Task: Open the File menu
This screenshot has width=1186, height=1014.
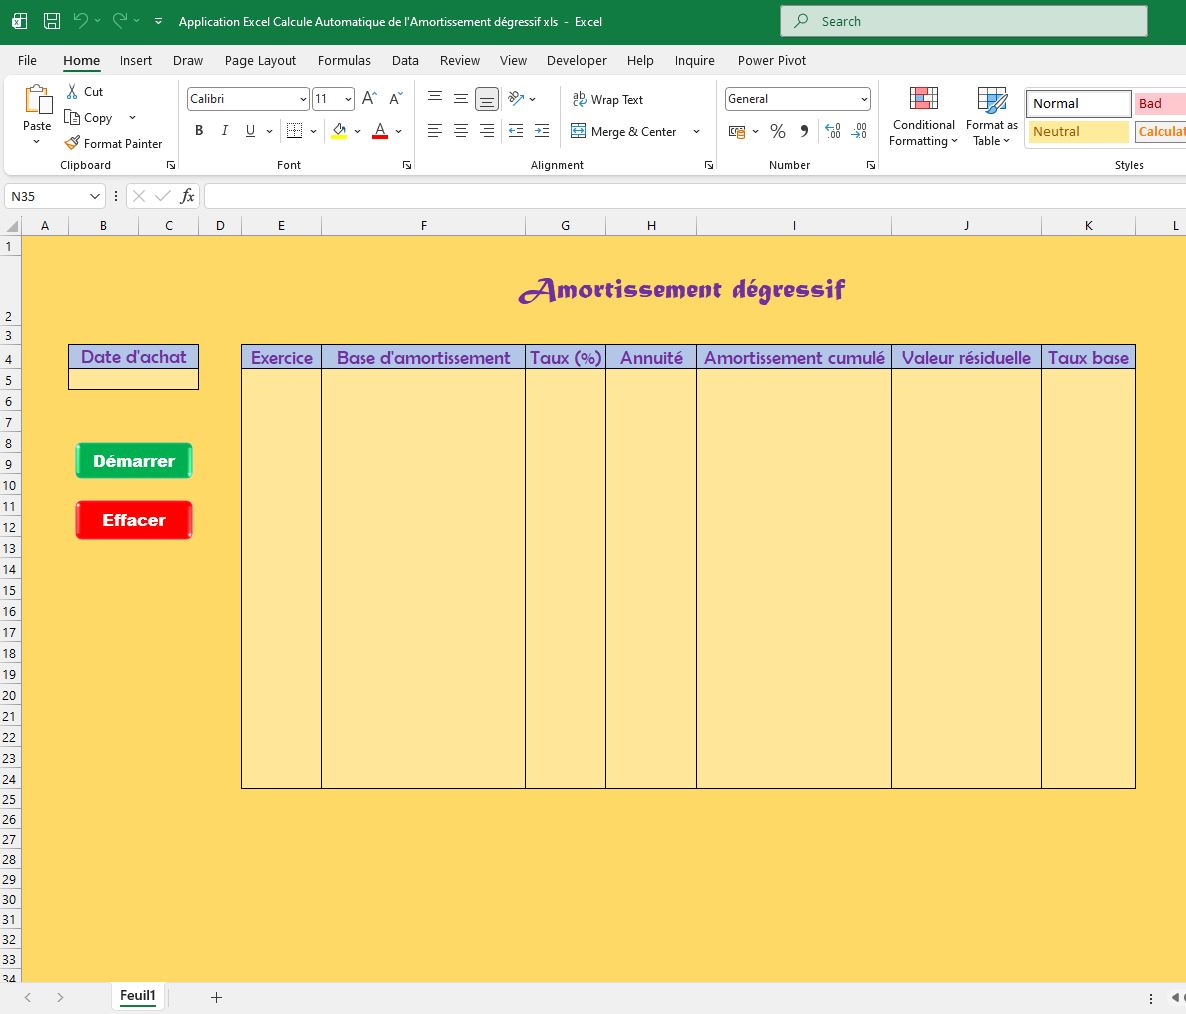Action: click(27, 60)
